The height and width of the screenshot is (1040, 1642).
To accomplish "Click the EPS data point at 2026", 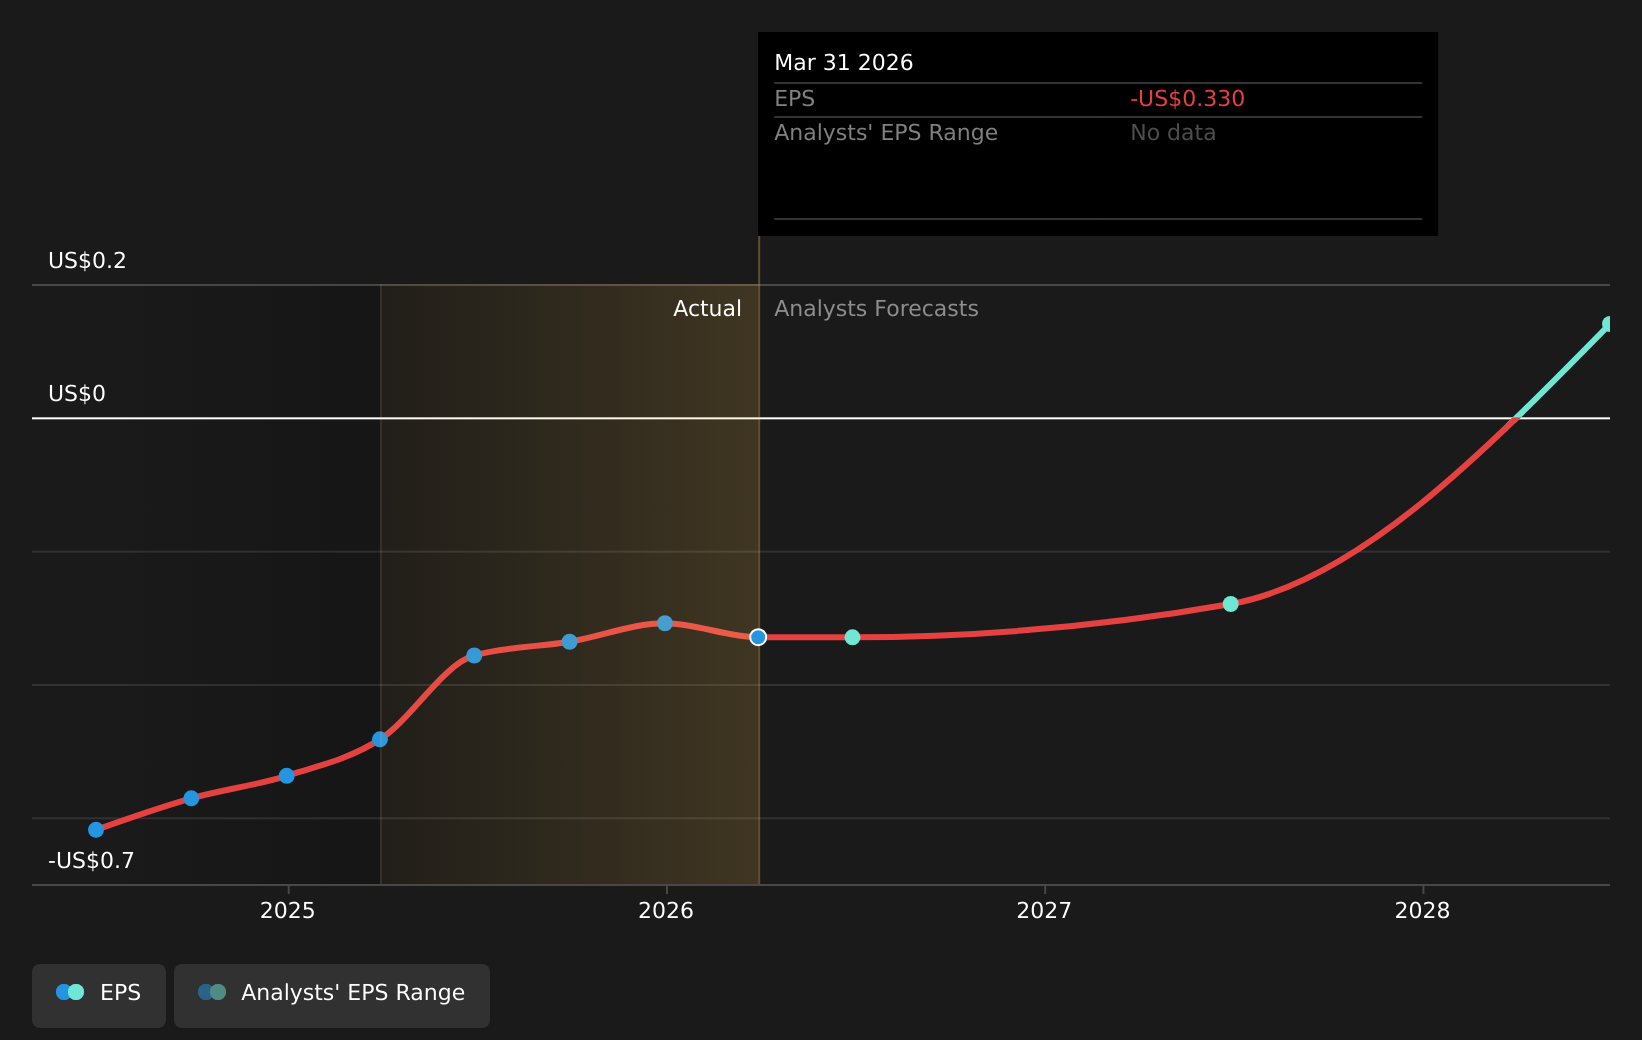I will (665, 623).
